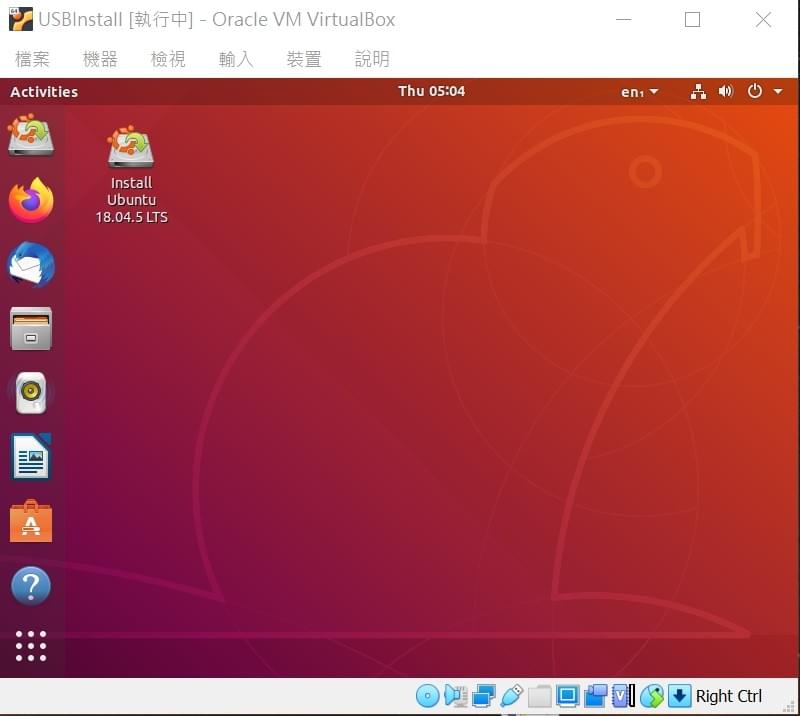Viewport: 800px width, 716px height.
Task: Launch Rhythmbox from the dock
Action: pos(31,393)
